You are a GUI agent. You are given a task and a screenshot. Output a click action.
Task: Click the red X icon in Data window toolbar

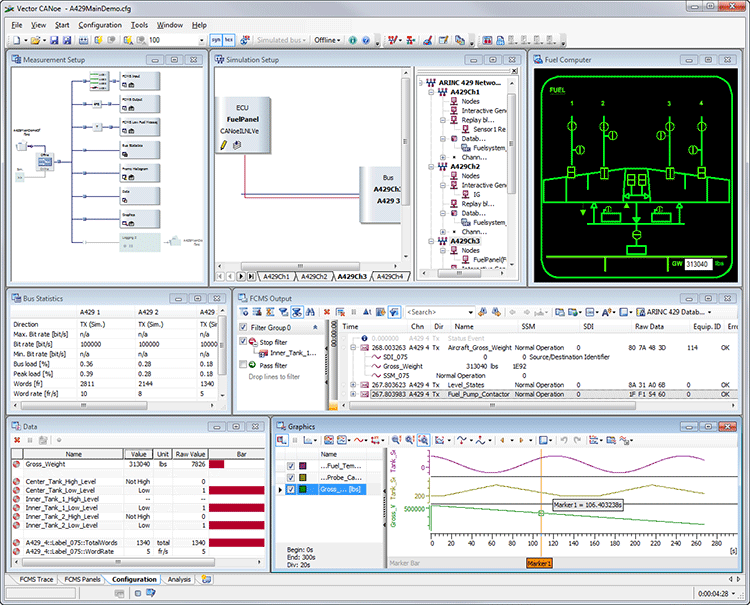point(15,439)
